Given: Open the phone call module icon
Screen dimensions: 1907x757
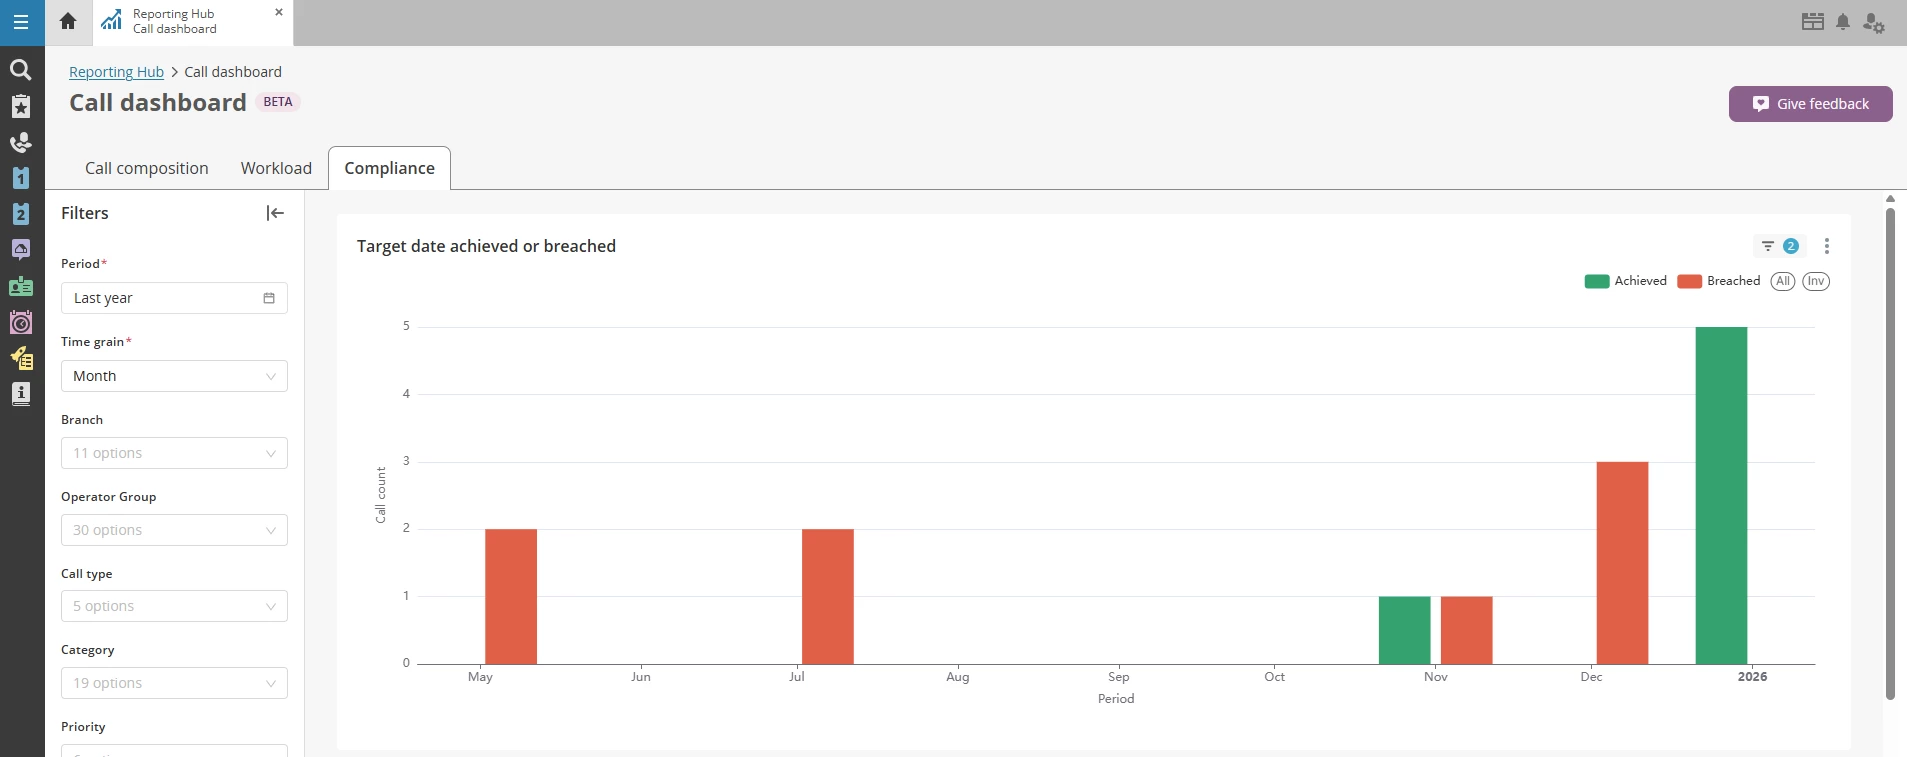Looking at the screenshot, I should [x=20, y=142].
